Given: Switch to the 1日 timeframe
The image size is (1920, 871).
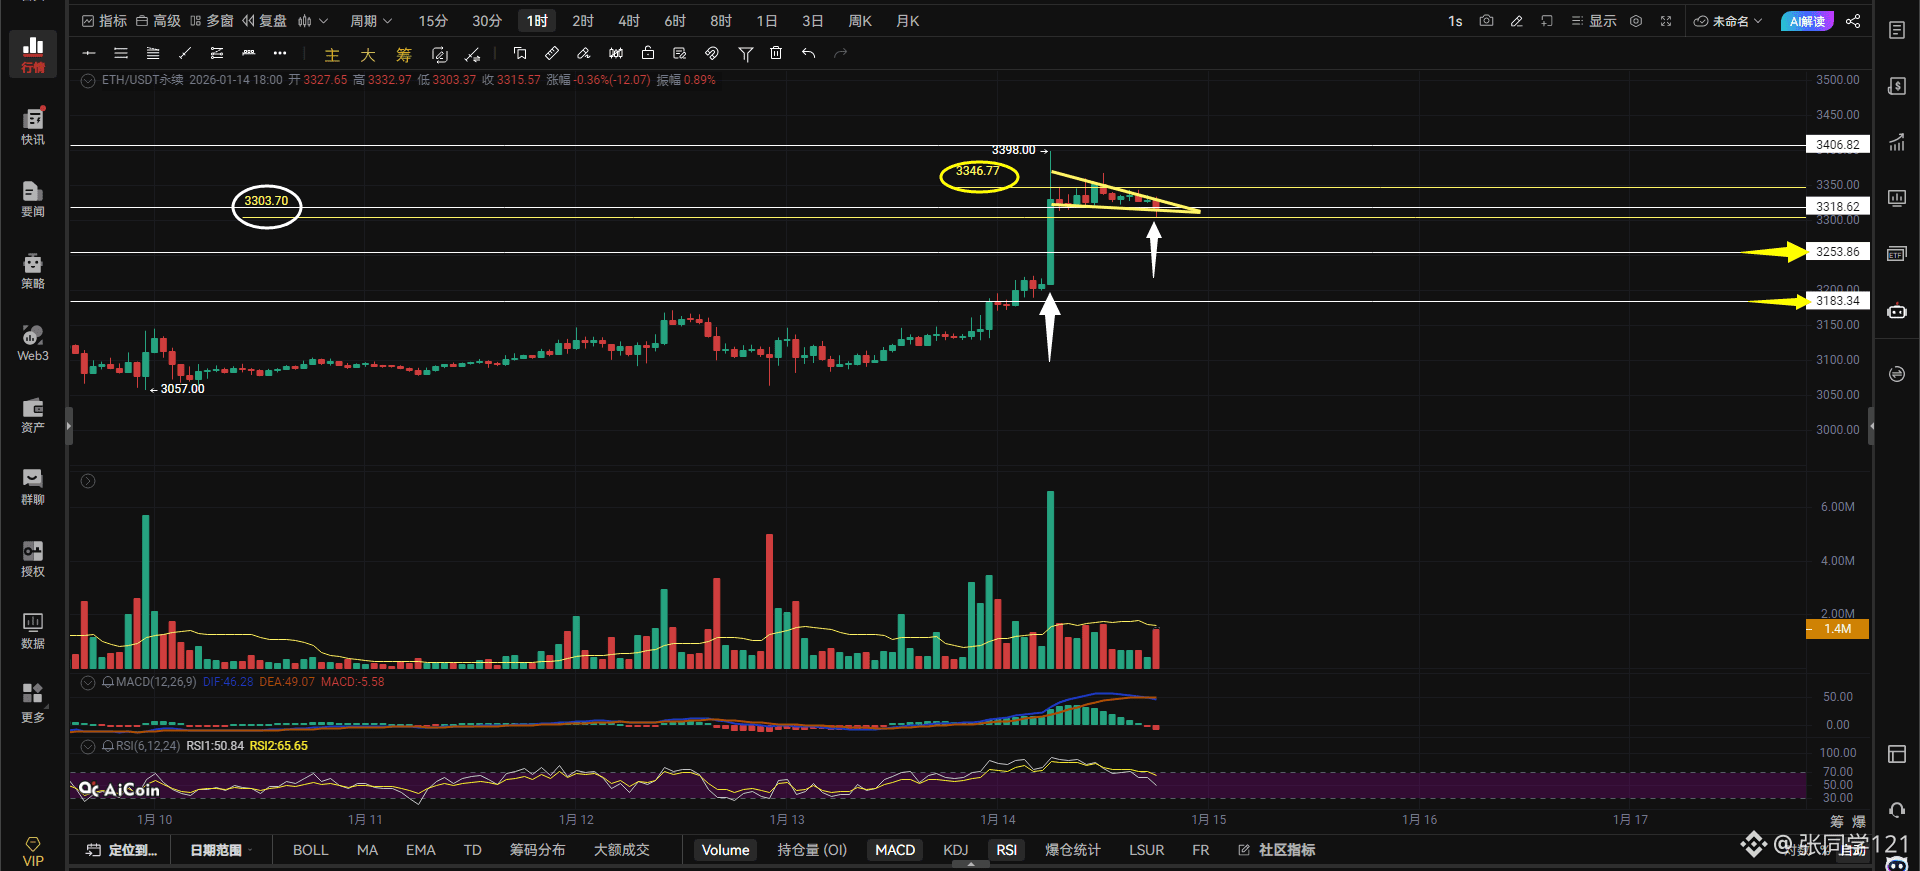Looking at the screenshot, I should pos(767,21).
